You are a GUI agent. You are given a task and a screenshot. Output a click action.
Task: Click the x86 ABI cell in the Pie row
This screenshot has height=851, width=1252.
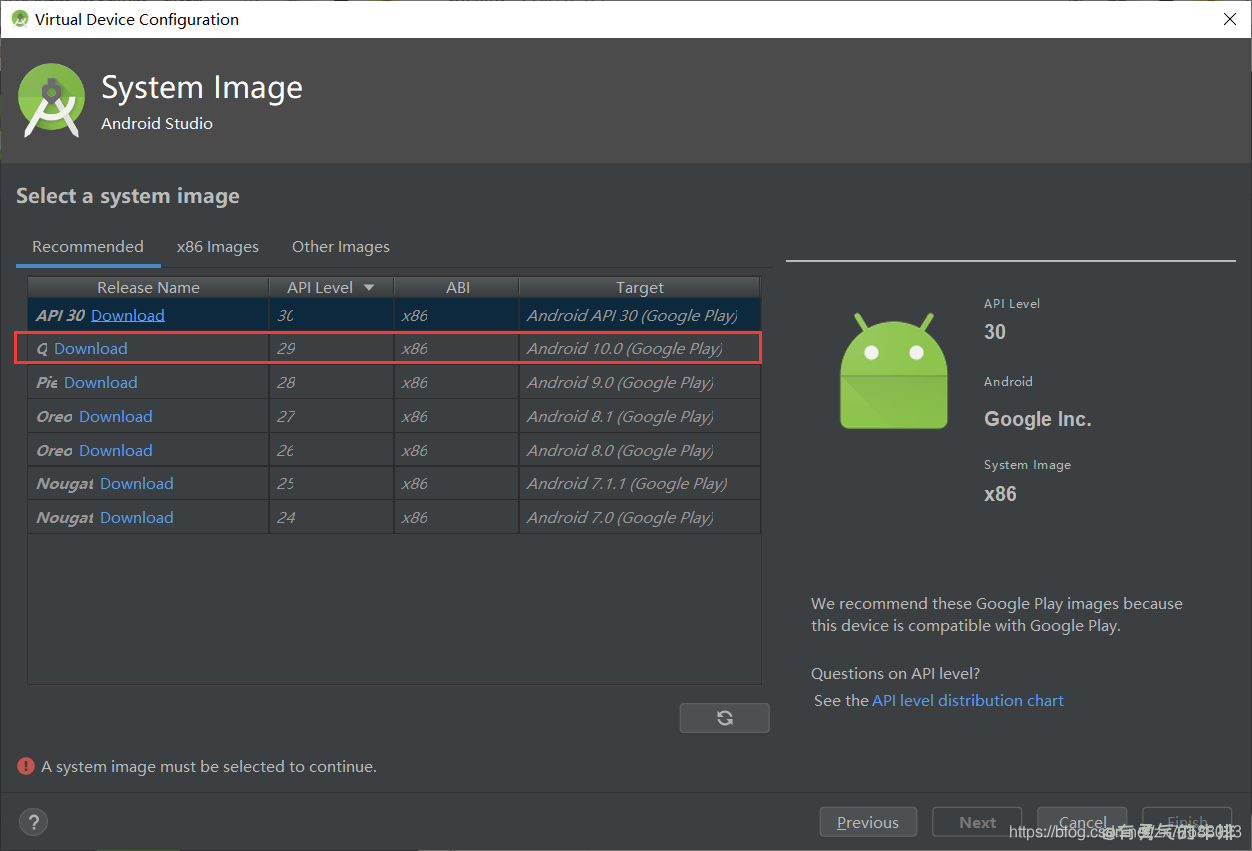(x=457, y=383)
